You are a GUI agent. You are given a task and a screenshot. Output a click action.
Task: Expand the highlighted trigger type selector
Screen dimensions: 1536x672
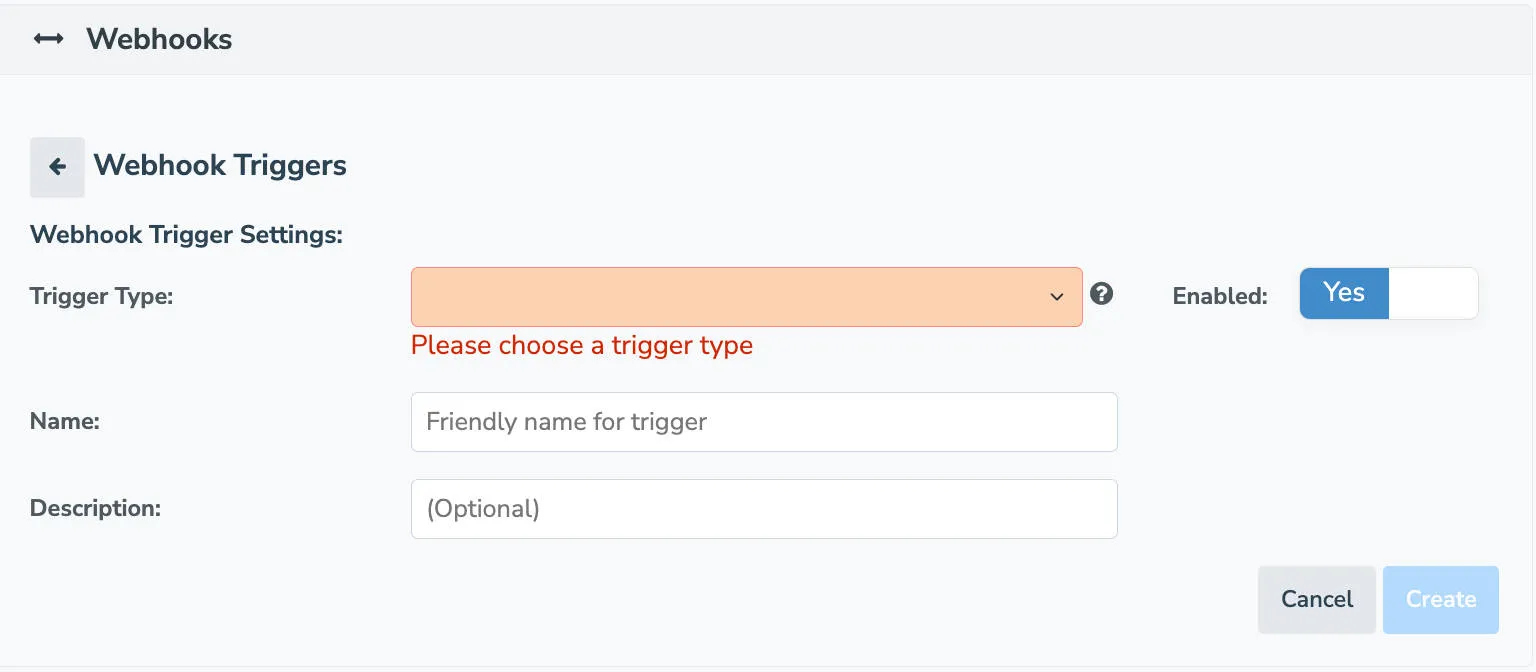tap(746, 296)
